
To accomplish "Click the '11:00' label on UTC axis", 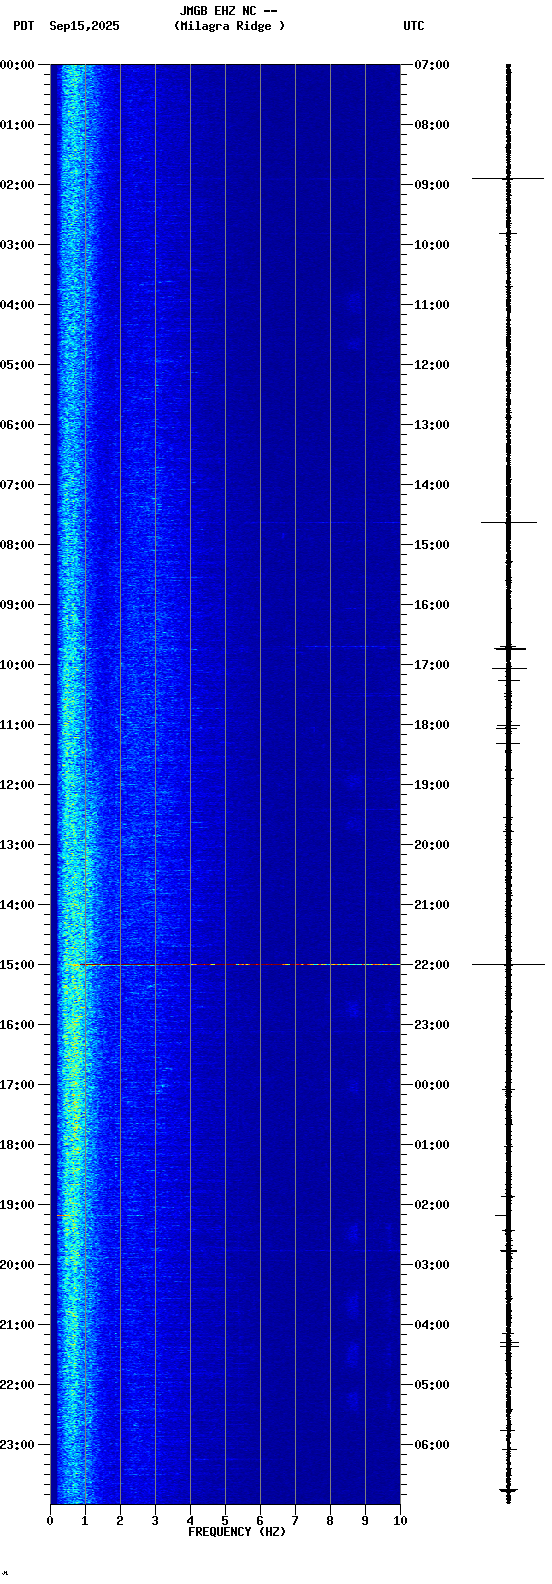I will [x=432, y=305].
